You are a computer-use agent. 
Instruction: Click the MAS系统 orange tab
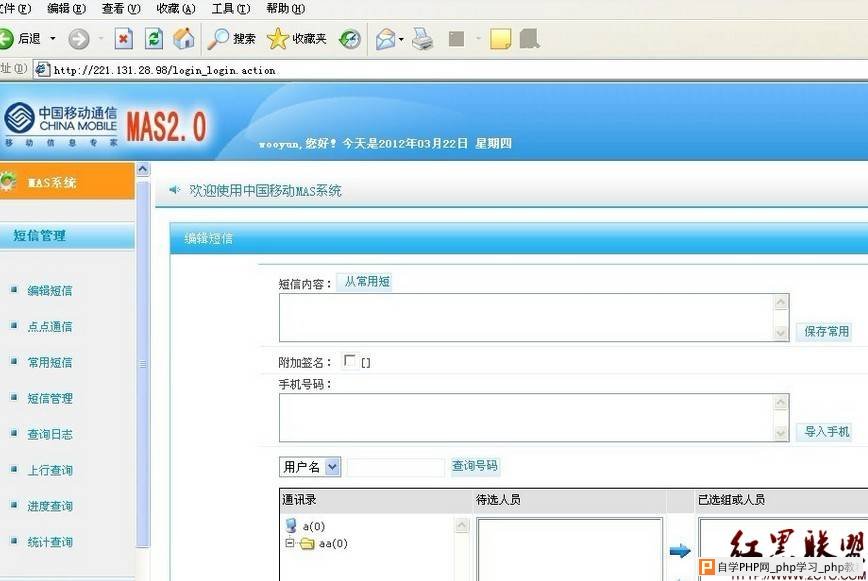(67, 181)
